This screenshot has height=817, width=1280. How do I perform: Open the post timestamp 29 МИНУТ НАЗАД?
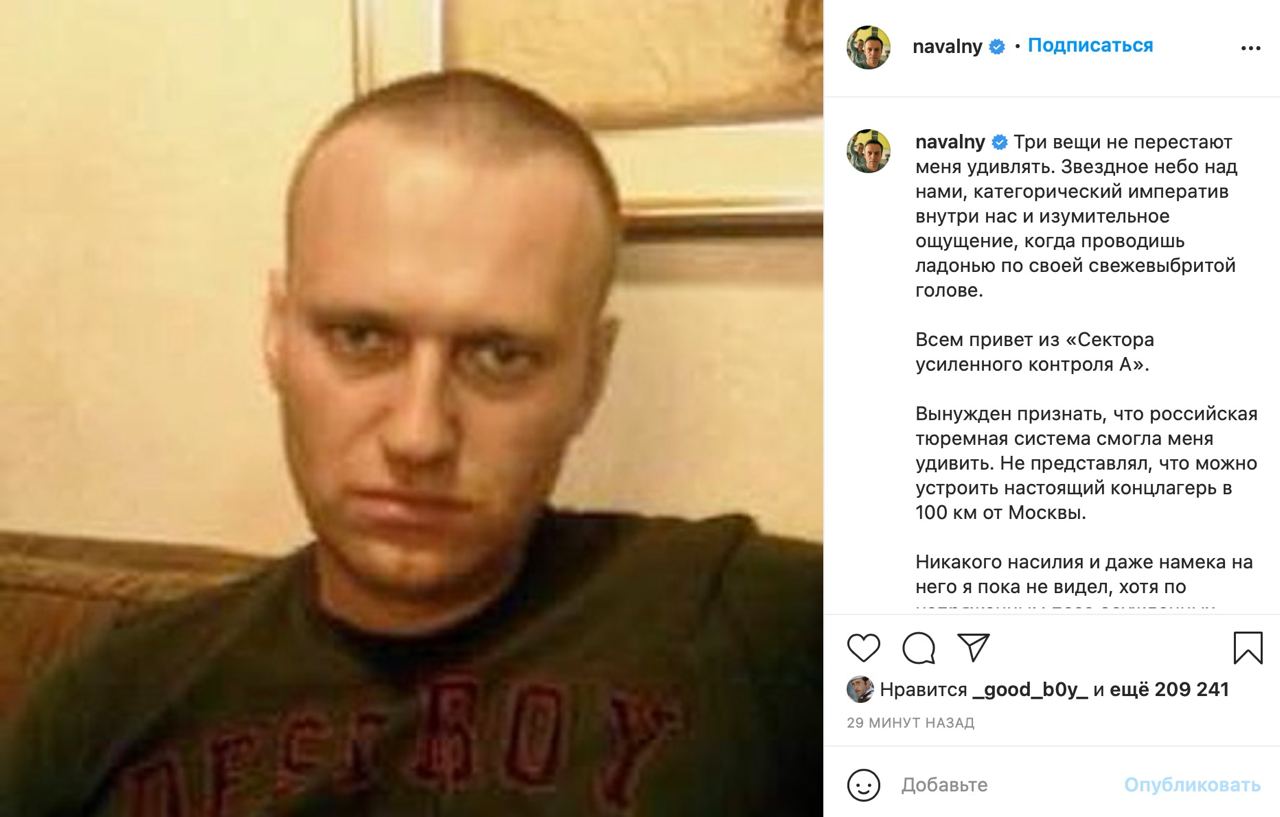(x=910, y=723)
